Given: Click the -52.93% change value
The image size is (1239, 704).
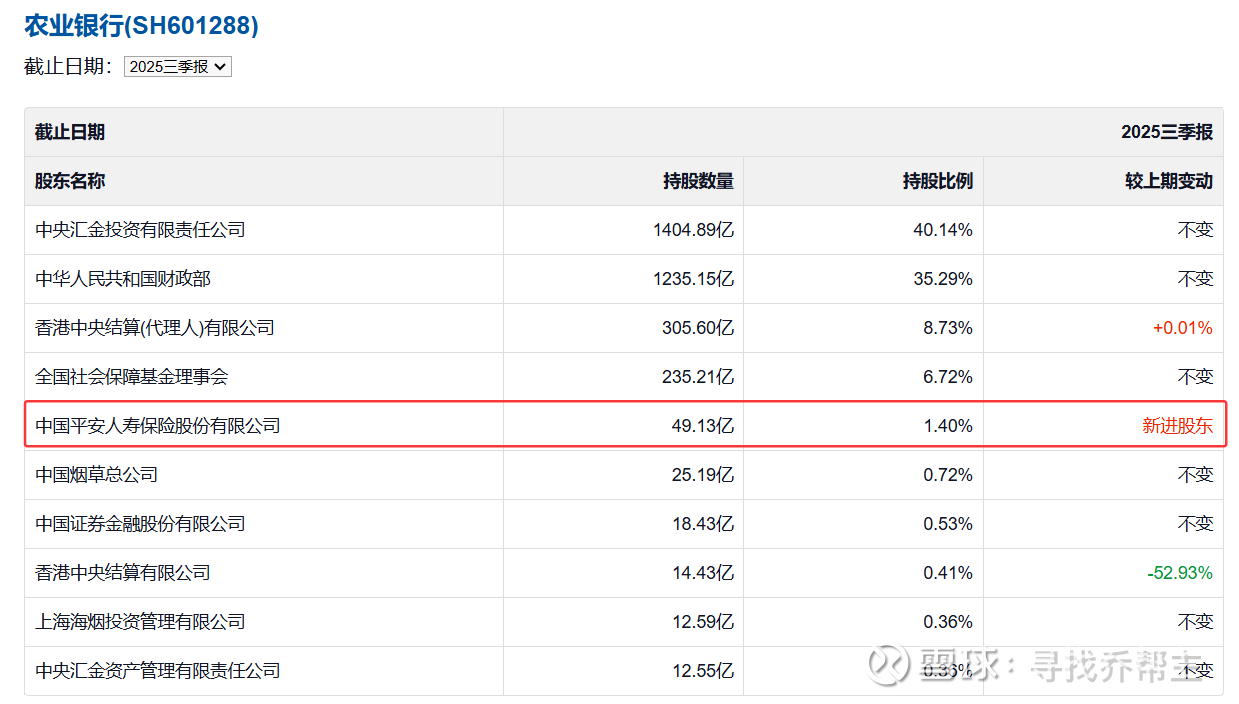Looking at the screenshot, I should [1179, 573].
